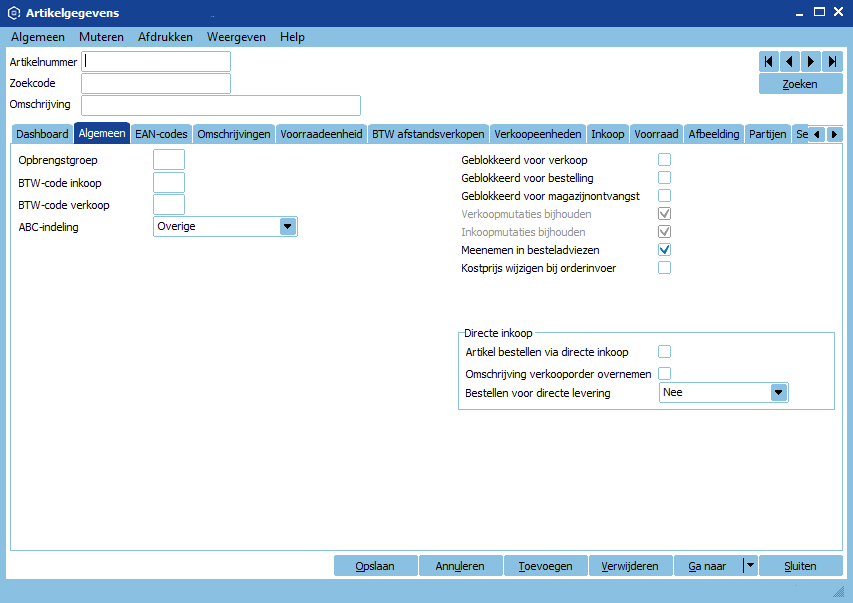Enable Geblokkeerd voor verkoop checkbox
Screen dimensions: 853x603
tap(664, 160)
